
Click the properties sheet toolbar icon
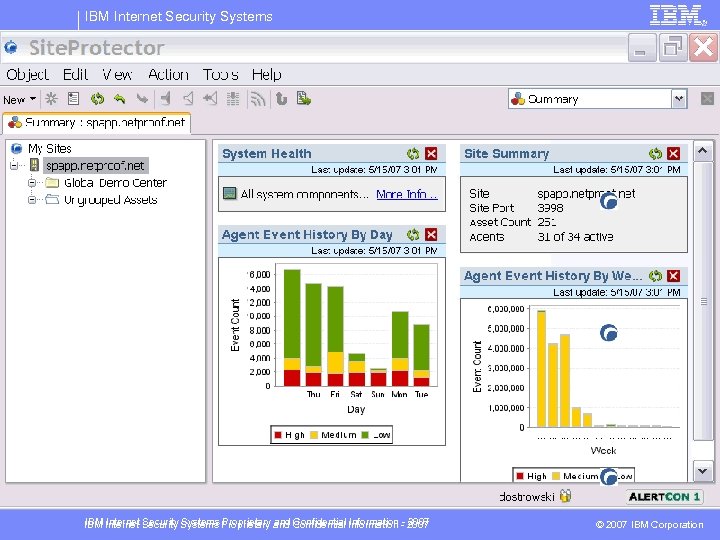(73, 99)
